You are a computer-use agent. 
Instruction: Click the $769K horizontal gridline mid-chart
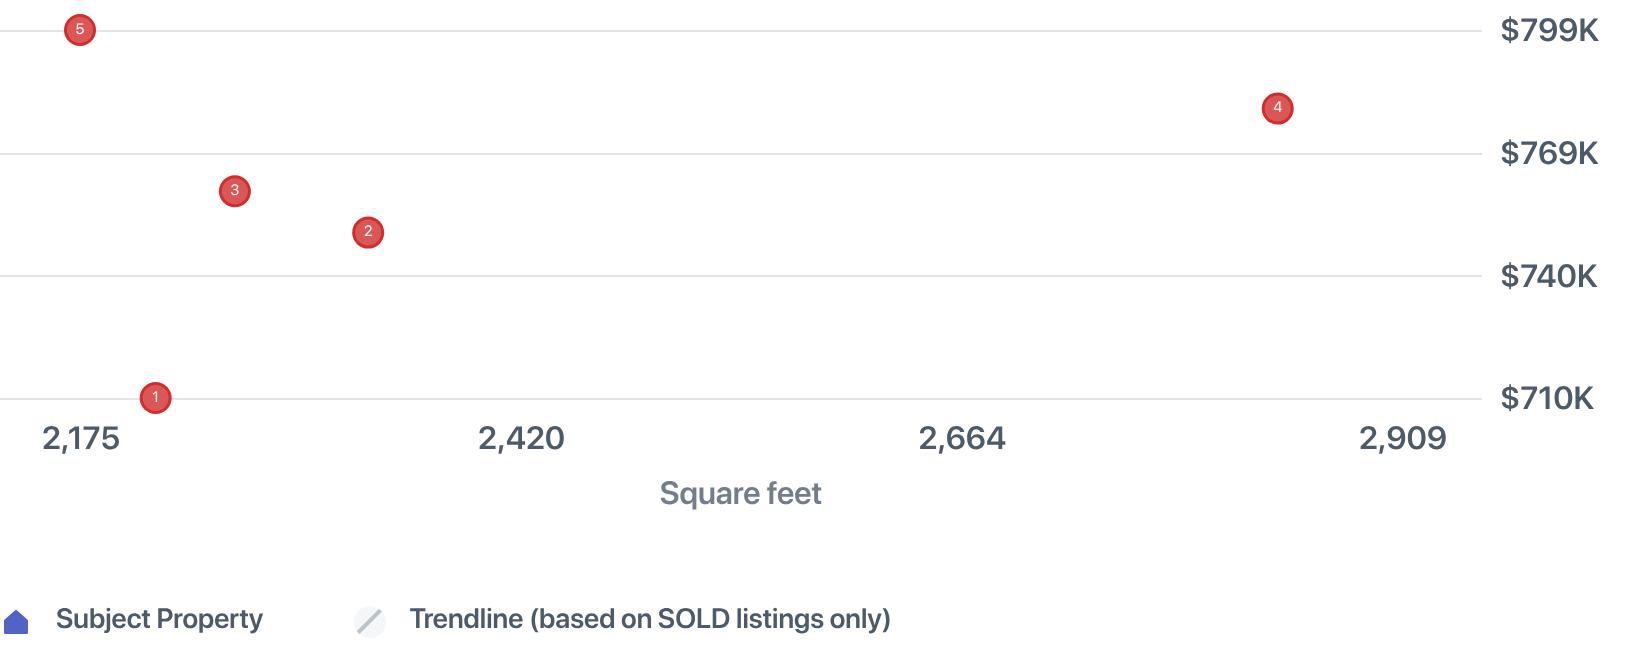(x=740, y=154)
